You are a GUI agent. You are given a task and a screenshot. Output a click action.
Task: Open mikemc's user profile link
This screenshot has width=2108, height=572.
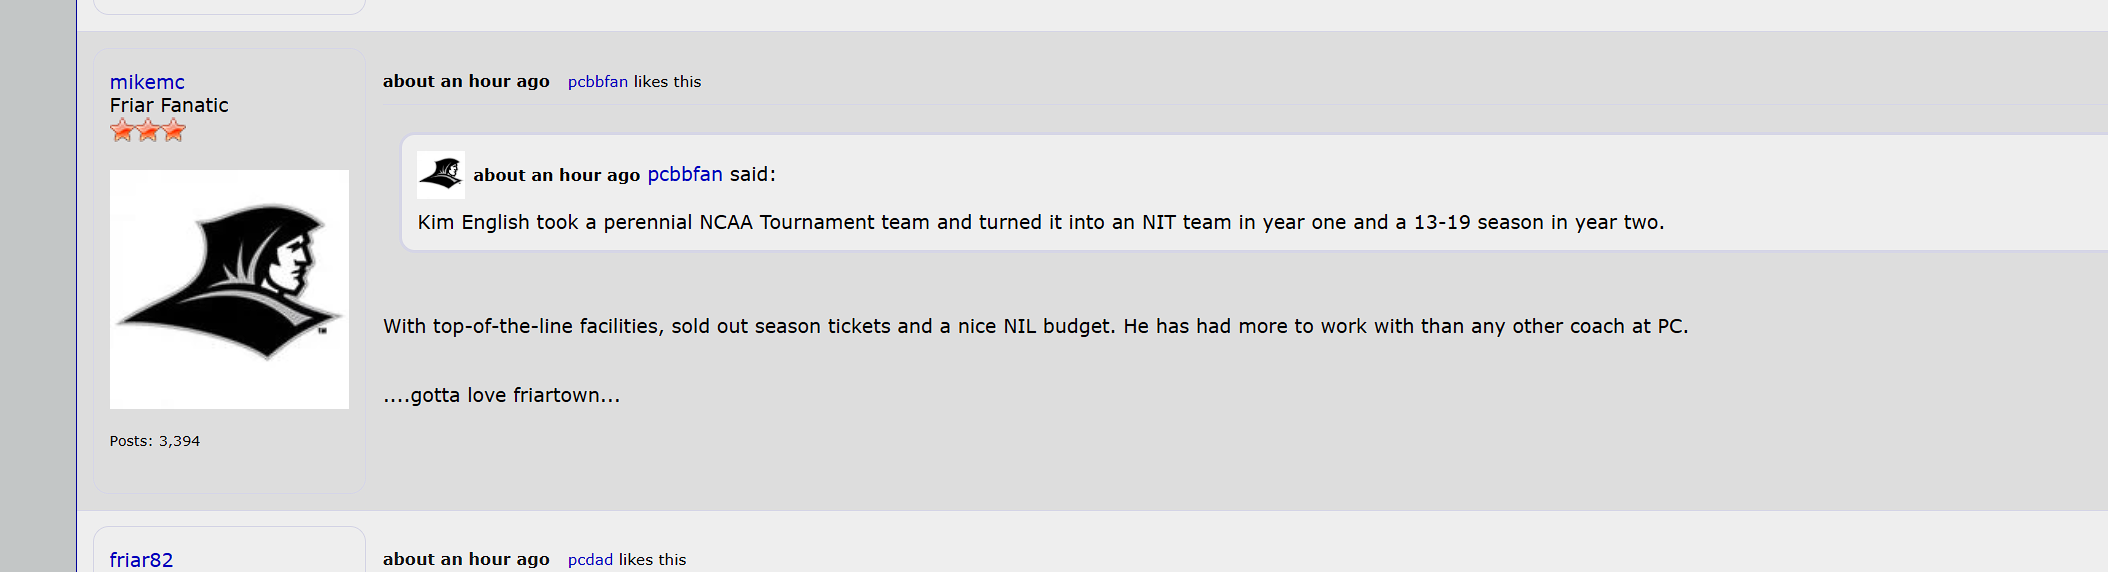tap(147, 82)
